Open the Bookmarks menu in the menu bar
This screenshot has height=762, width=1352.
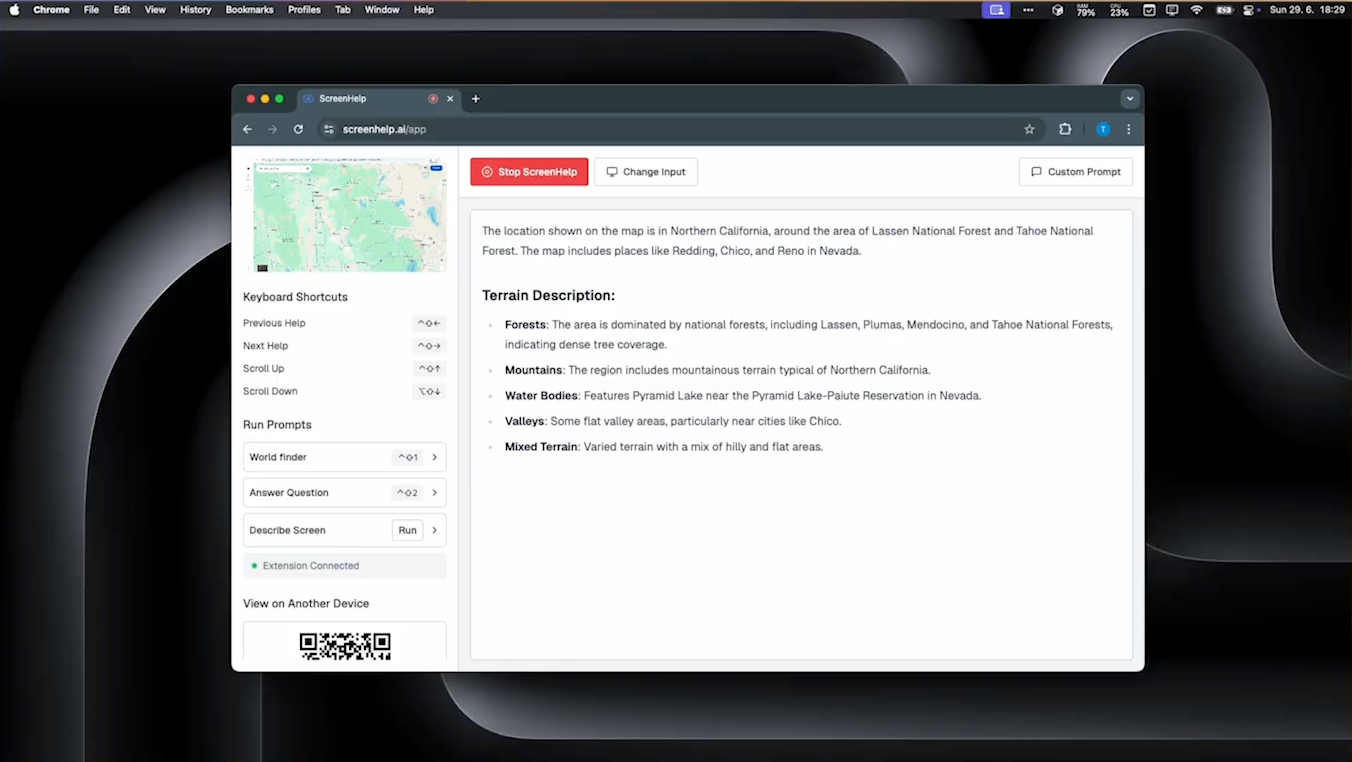pos(249,9)
